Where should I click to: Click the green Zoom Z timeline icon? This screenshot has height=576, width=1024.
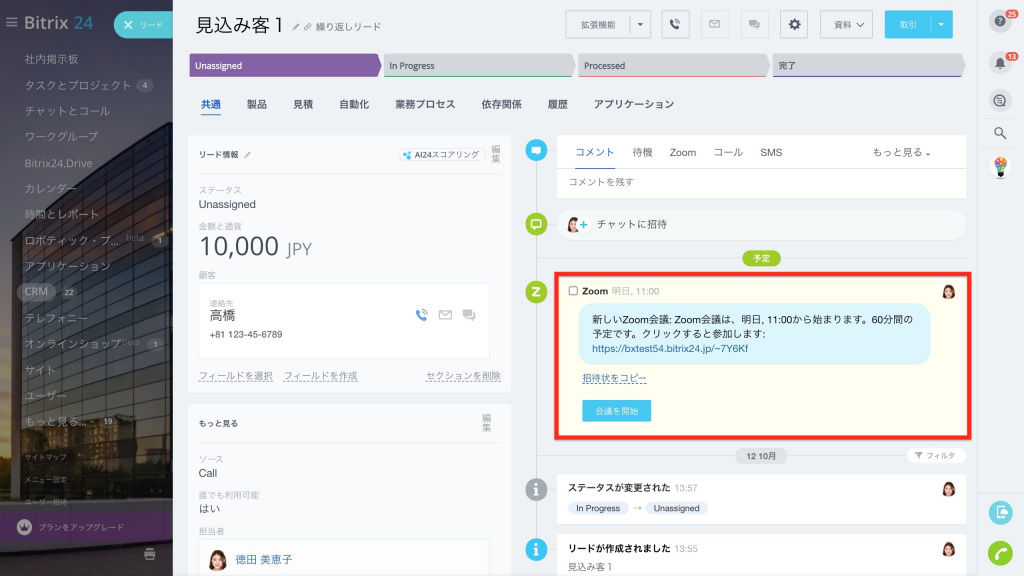[536, 292]
